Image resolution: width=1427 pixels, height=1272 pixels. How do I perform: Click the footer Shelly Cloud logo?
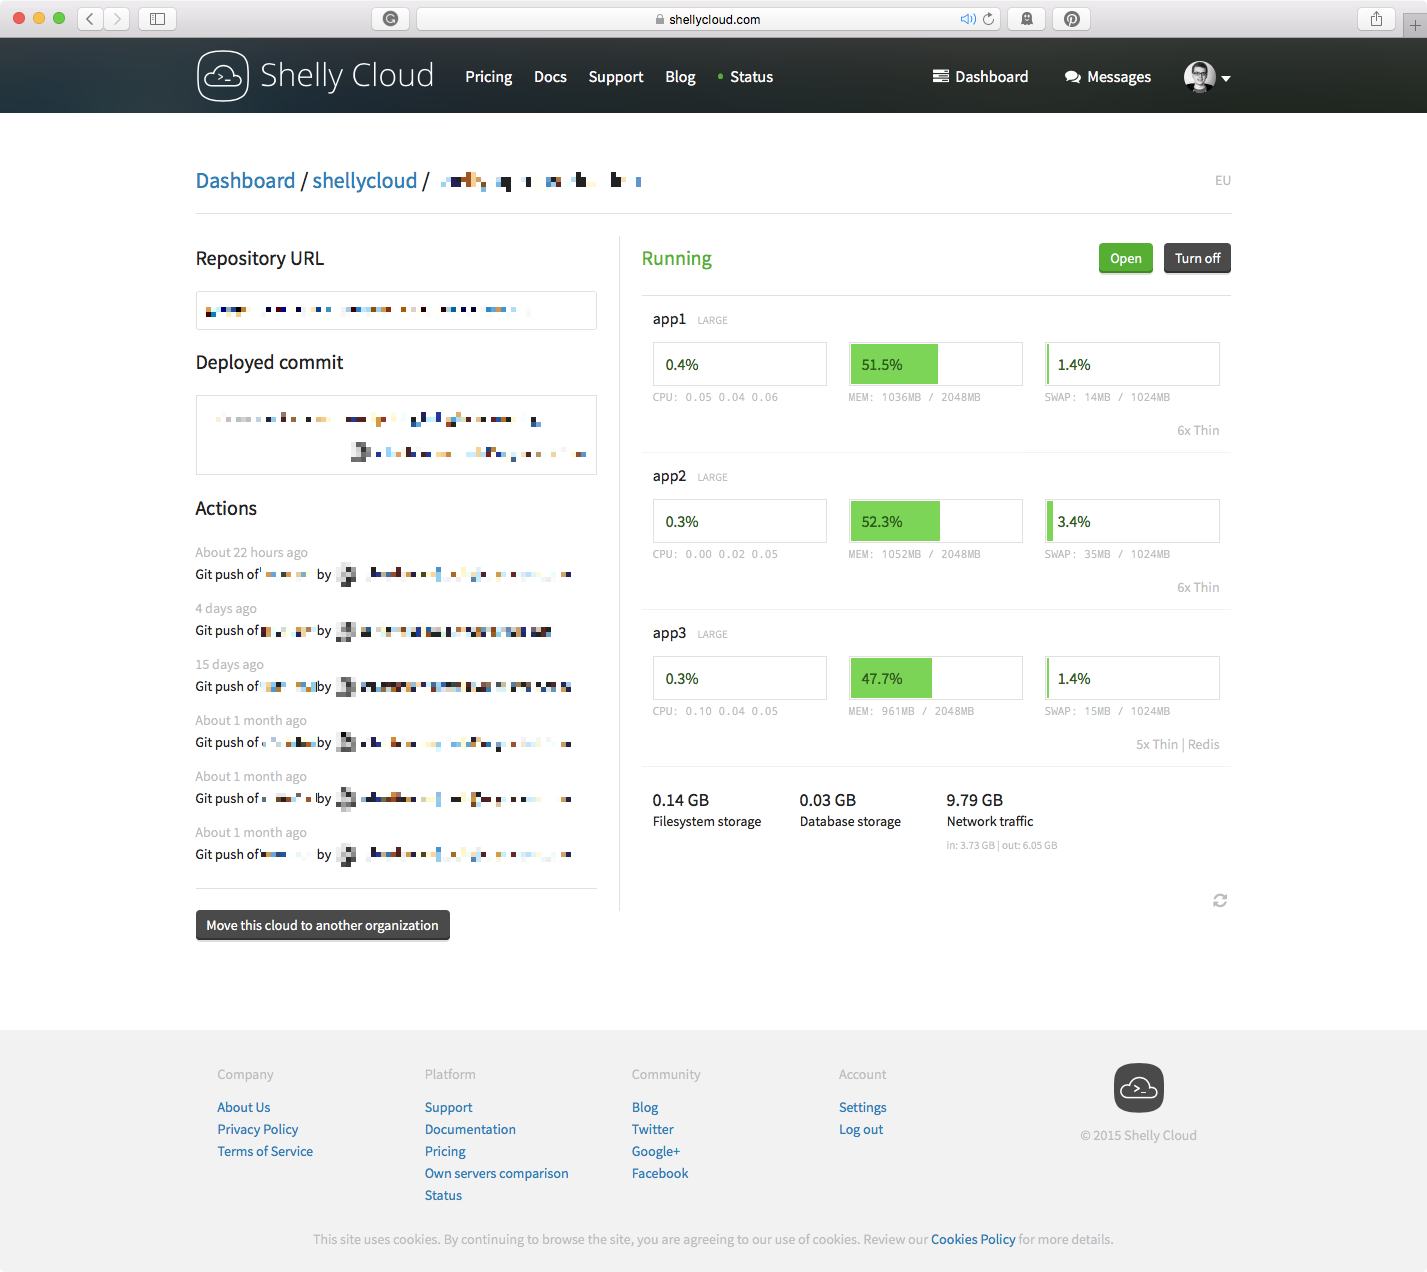(x=1139, y=1088)
